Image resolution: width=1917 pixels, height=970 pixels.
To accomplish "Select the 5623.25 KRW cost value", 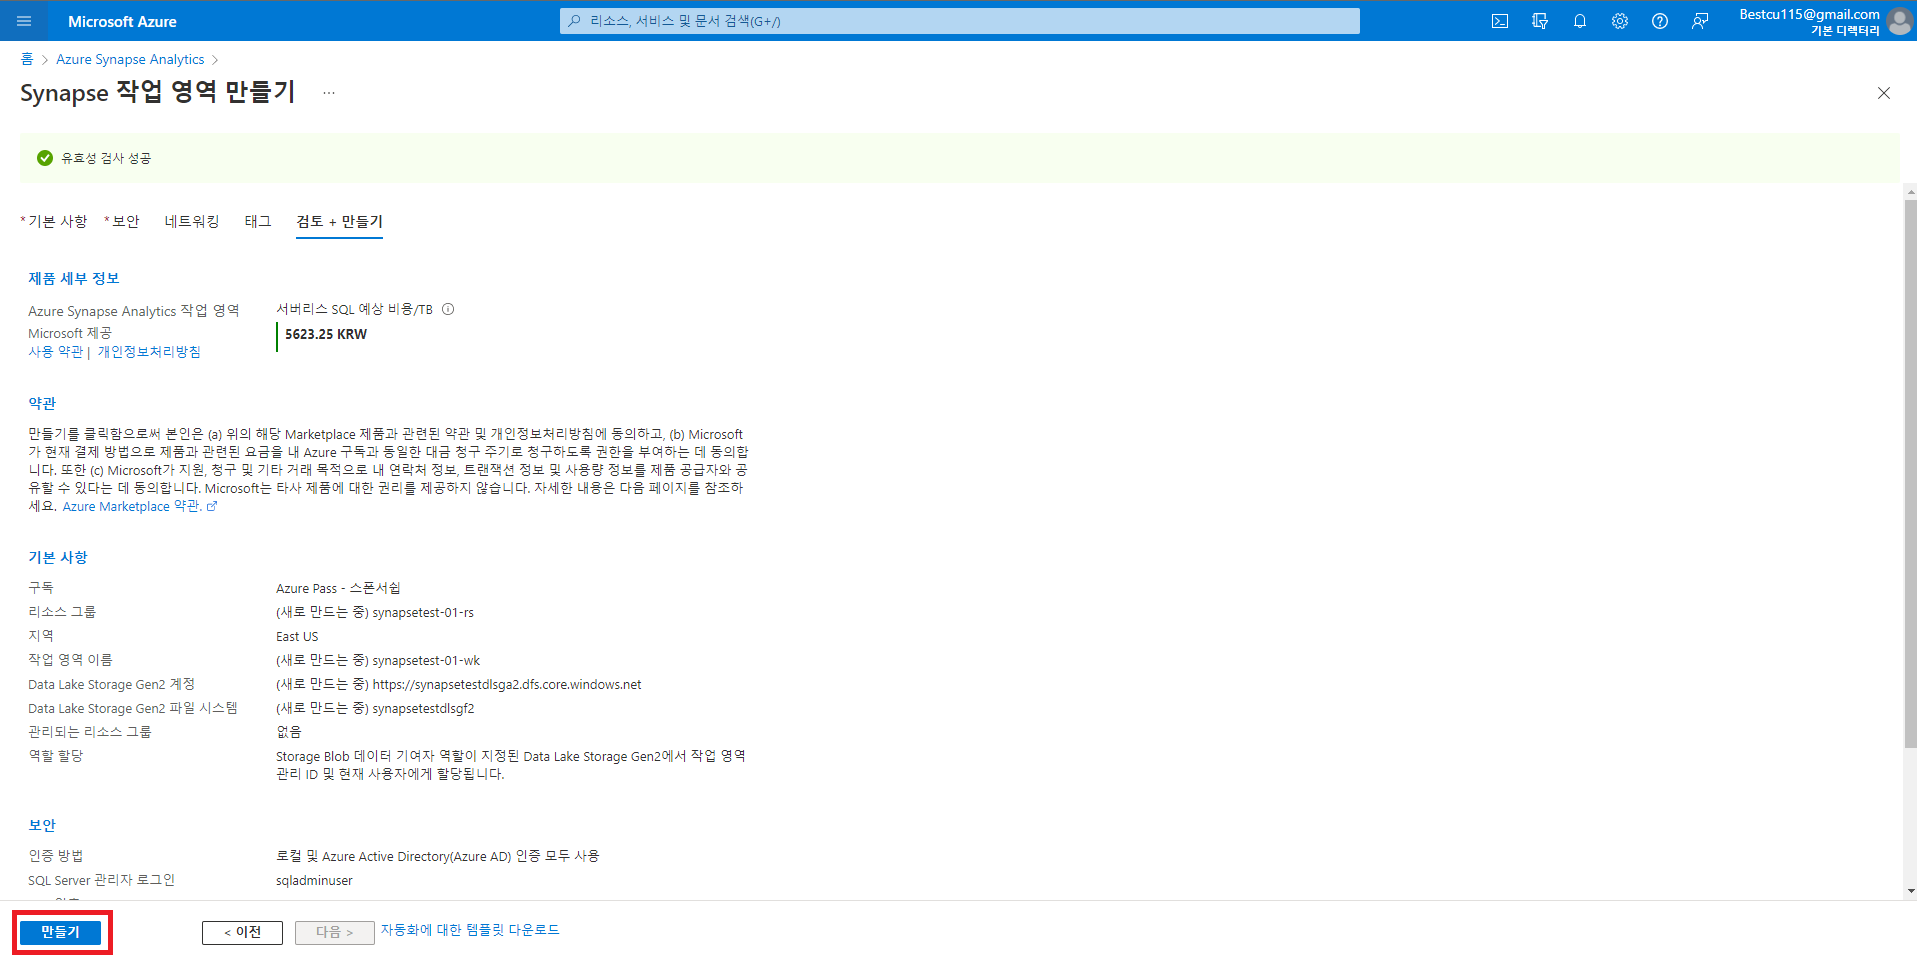I will (x=326, y=334).
